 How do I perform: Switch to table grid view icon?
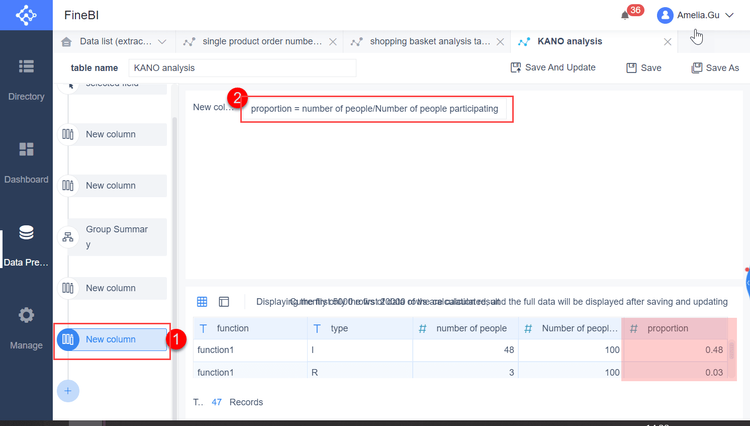point(202,301)
